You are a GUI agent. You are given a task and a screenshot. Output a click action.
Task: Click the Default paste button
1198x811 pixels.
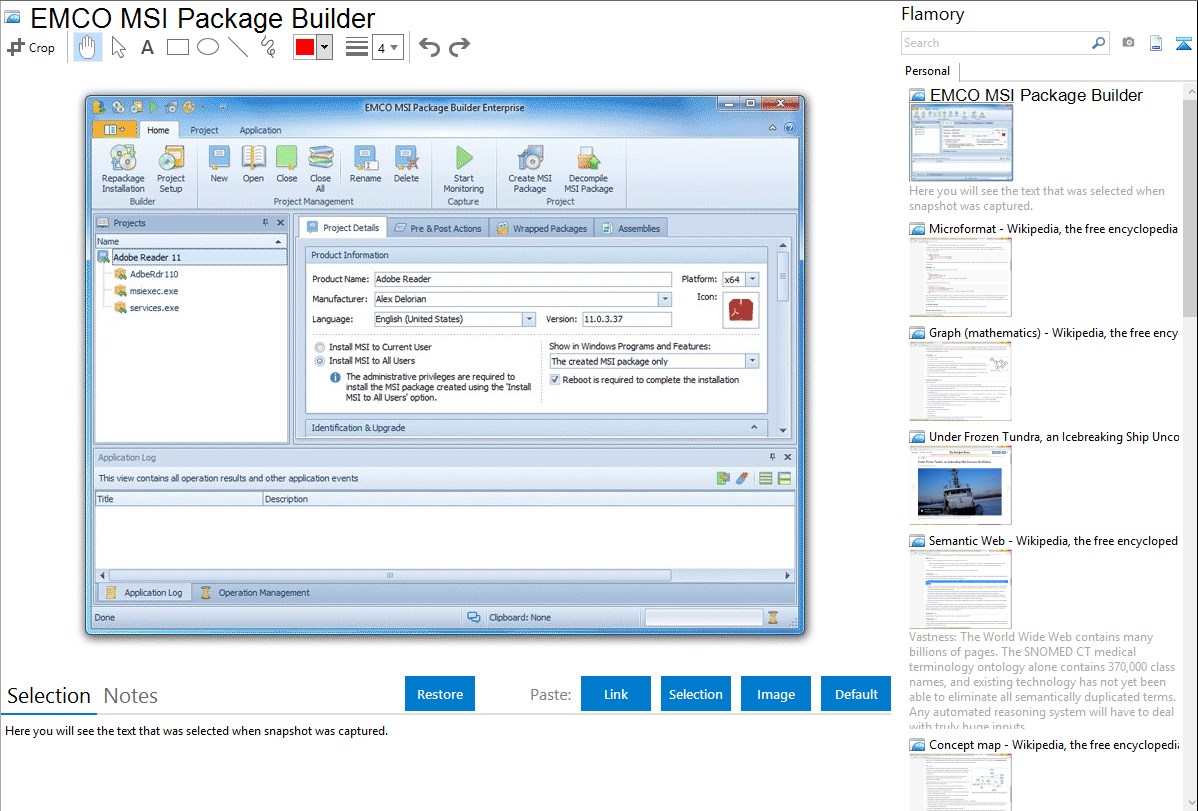pos(856,694)
